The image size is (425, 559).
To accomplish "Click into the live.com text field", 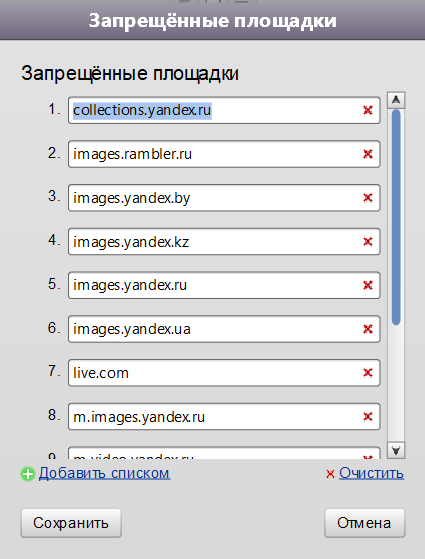I will (x=224, y=373).
